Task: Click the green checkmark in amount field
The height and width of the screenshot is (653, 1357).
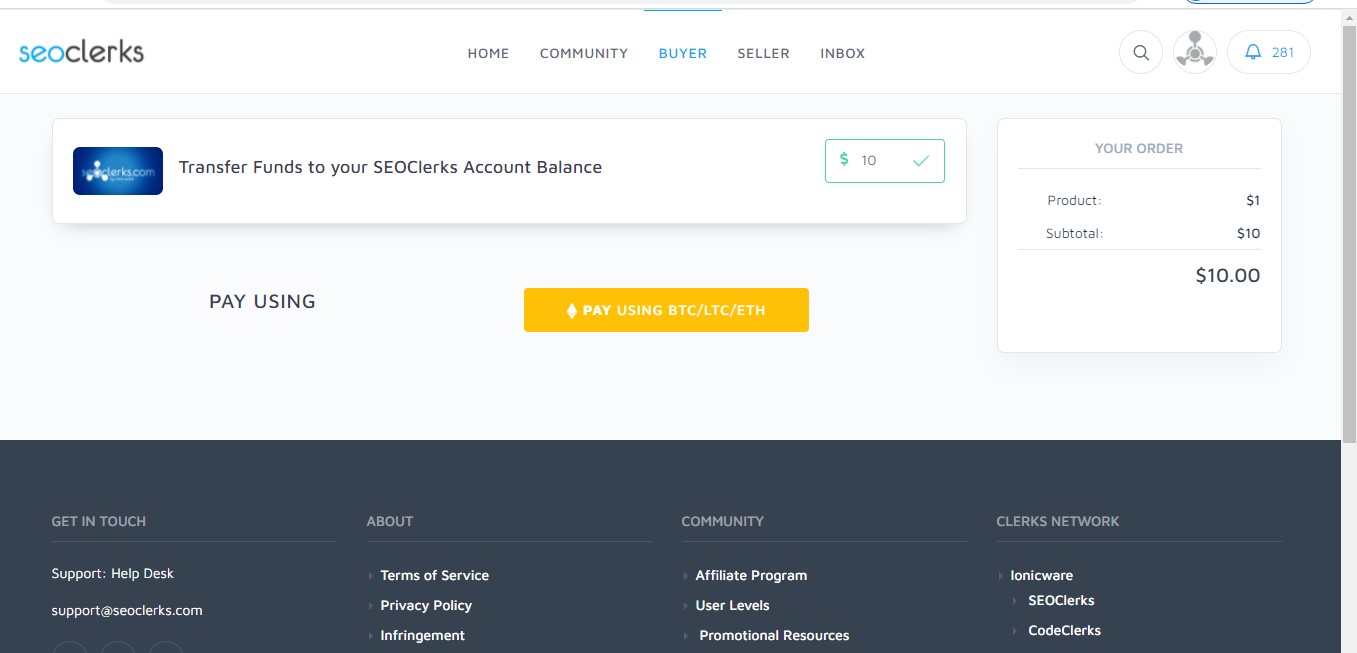Action: click(921, 160)
